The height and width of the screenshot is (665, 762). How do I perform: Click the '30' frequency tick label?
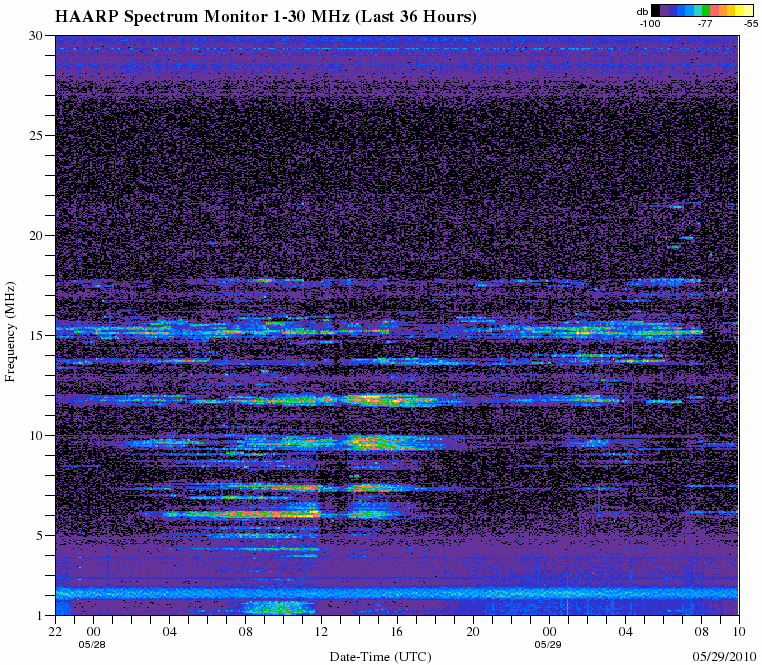click(36, 36)
